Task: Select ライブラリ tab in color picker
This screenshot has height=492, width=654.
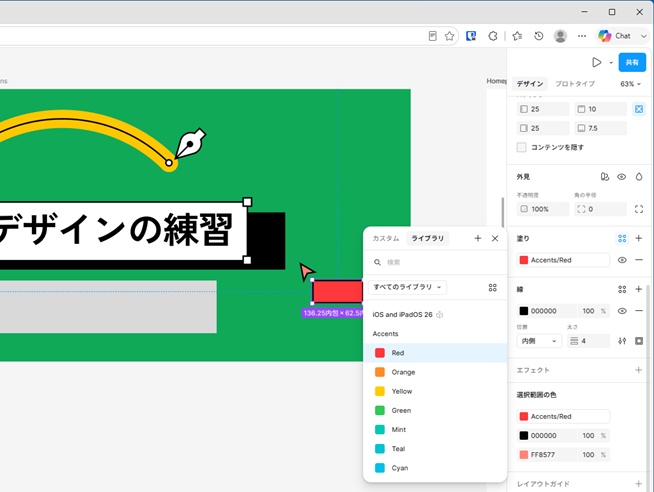Action: click(x=428, y=238)
